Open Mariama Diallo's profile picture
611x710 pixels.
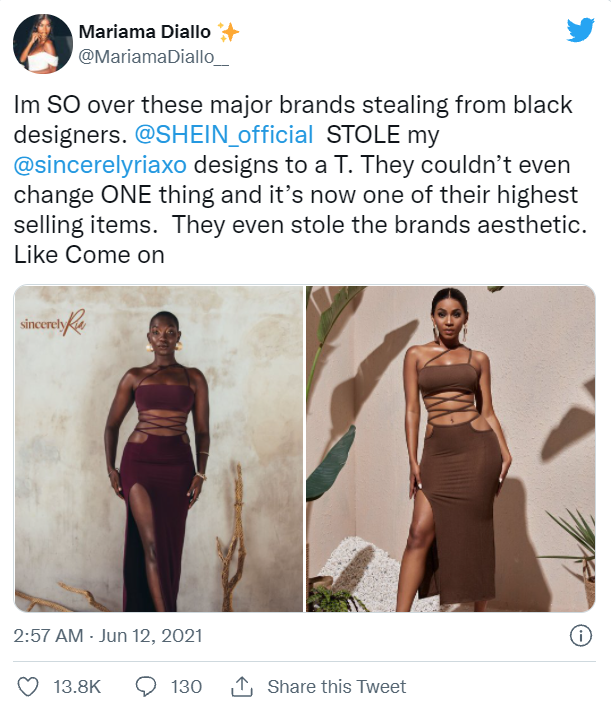43,44
